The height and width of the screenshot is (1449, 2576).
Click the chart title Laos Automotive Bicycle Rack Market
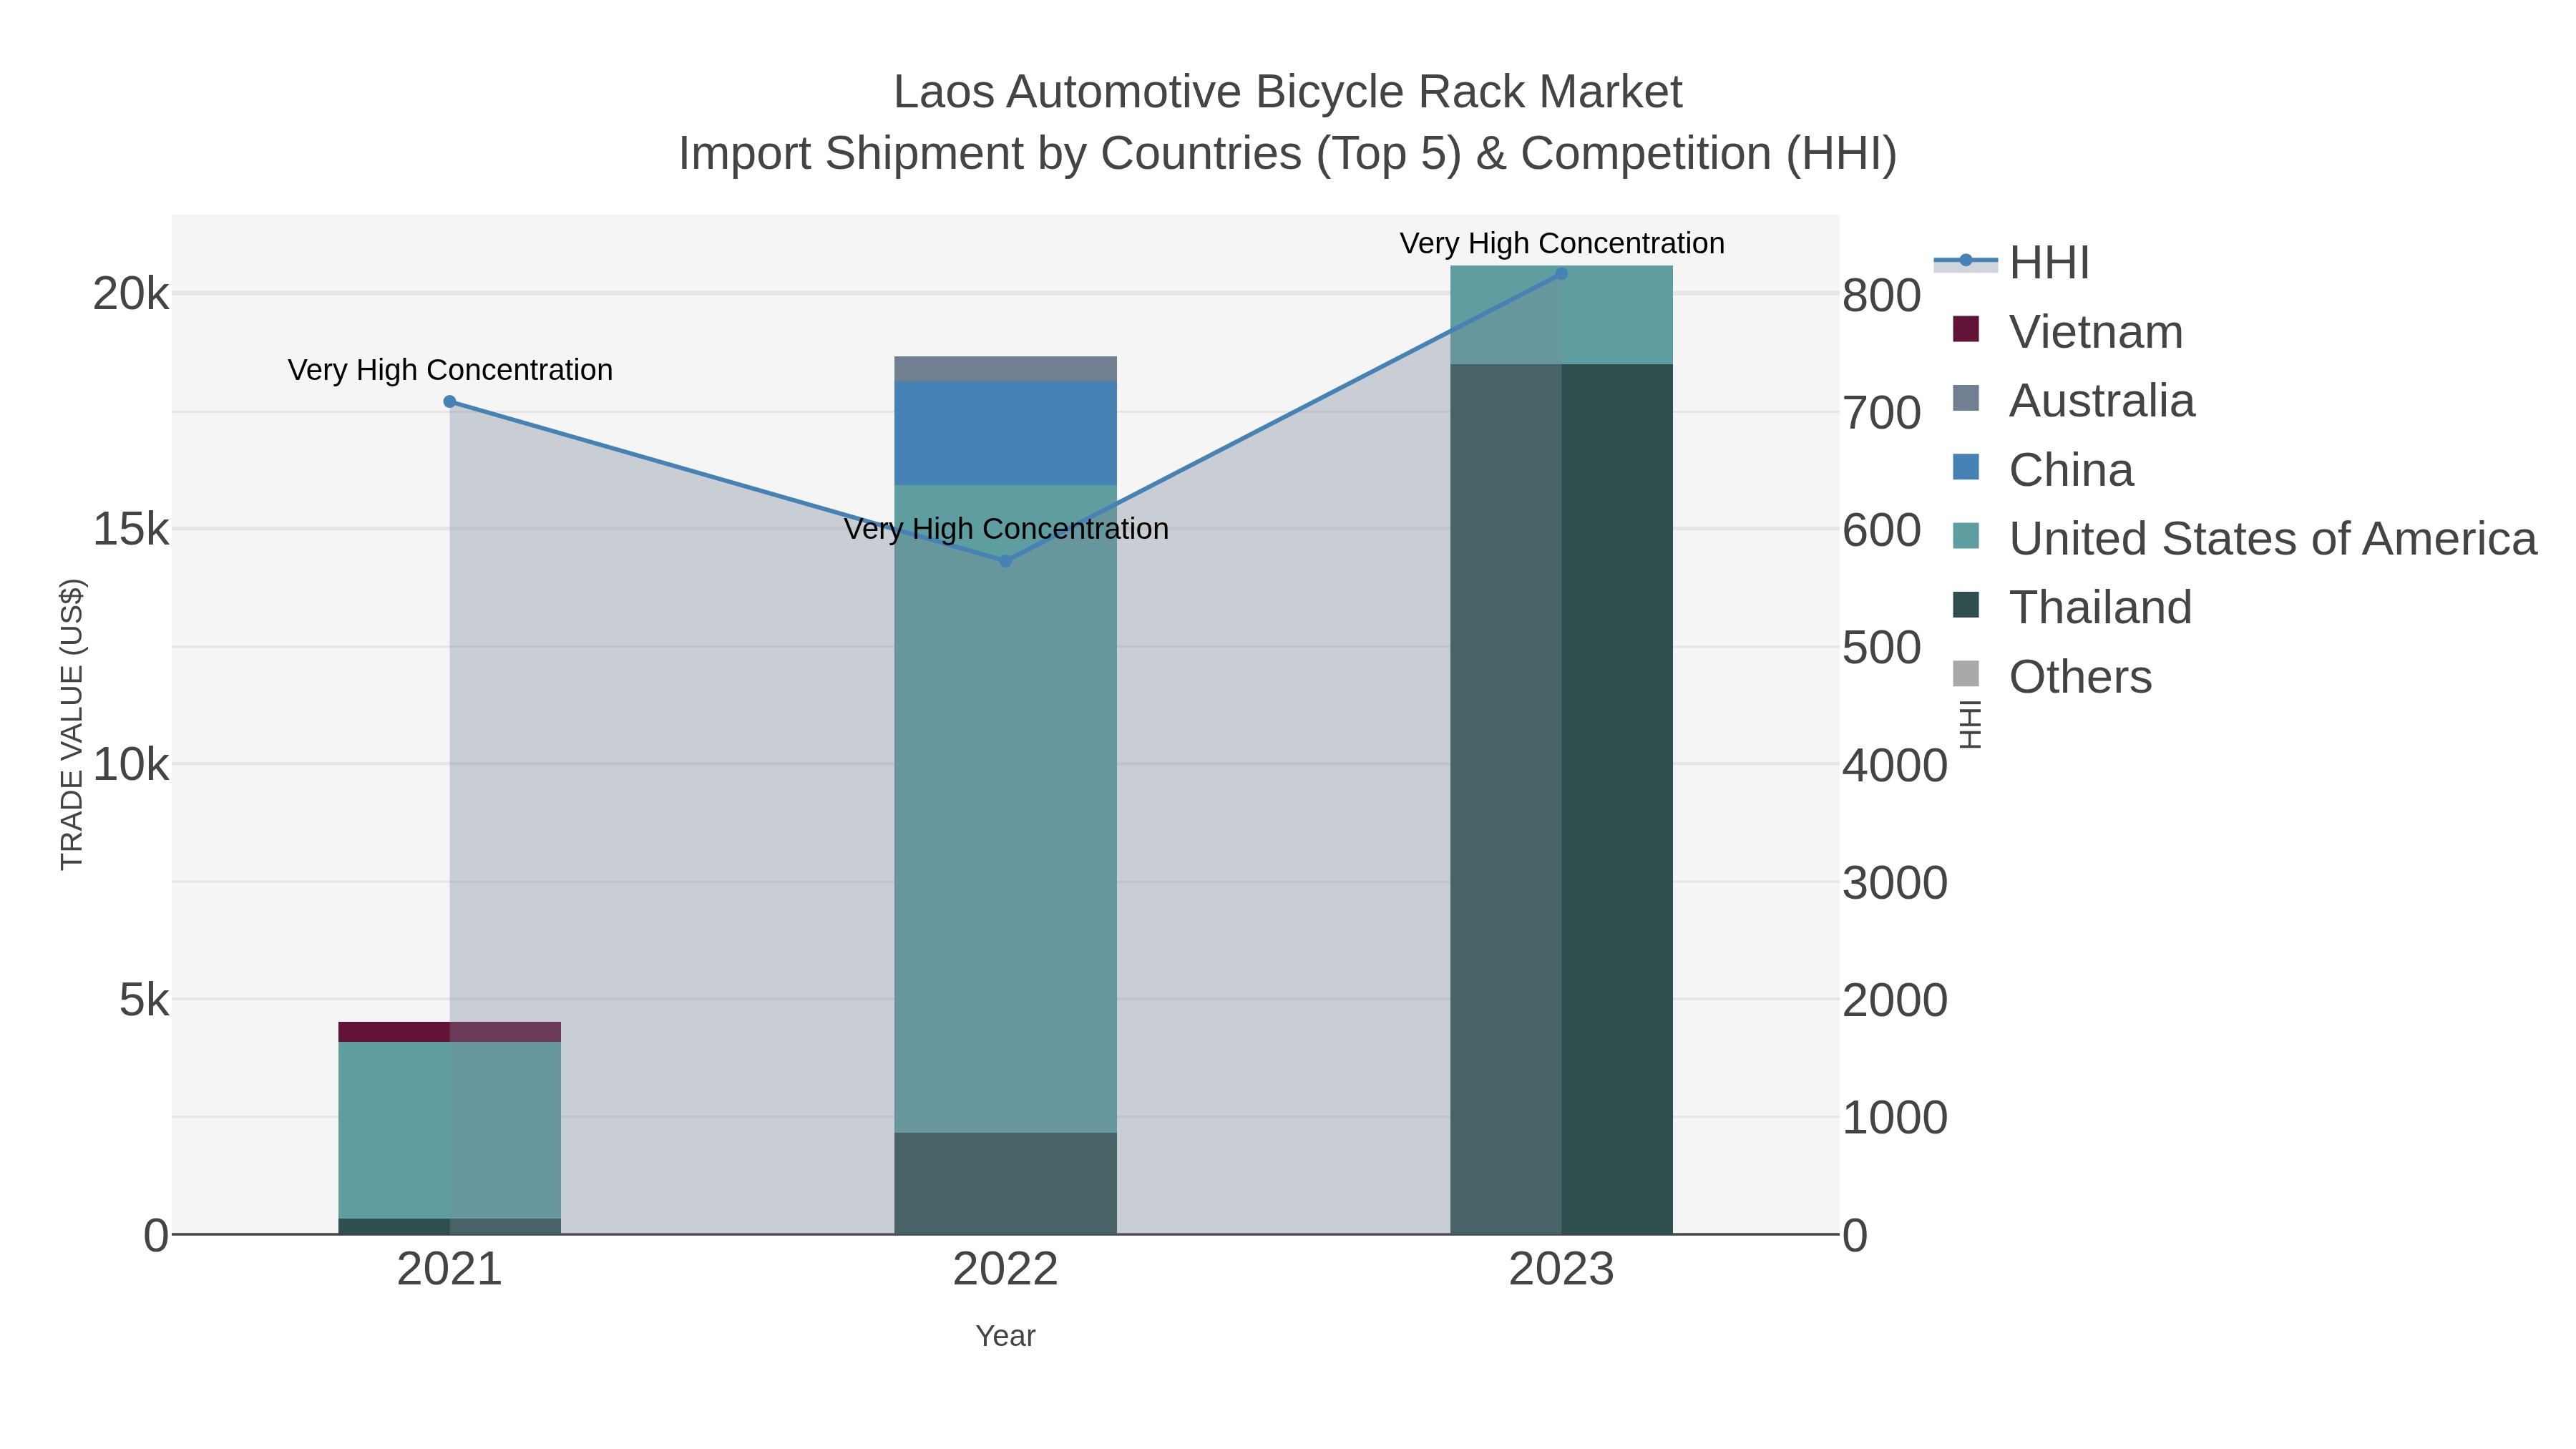tap(1288, 92)
